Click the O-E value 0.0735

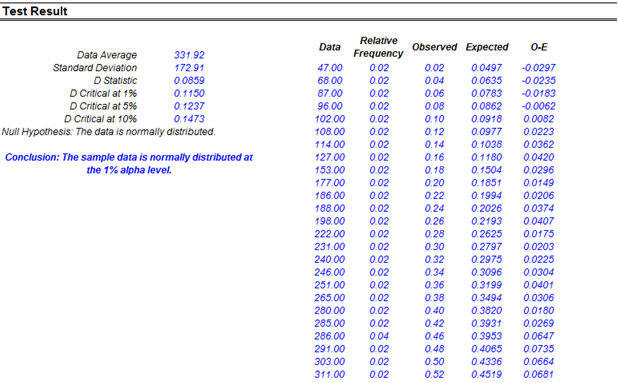(539, 349)
